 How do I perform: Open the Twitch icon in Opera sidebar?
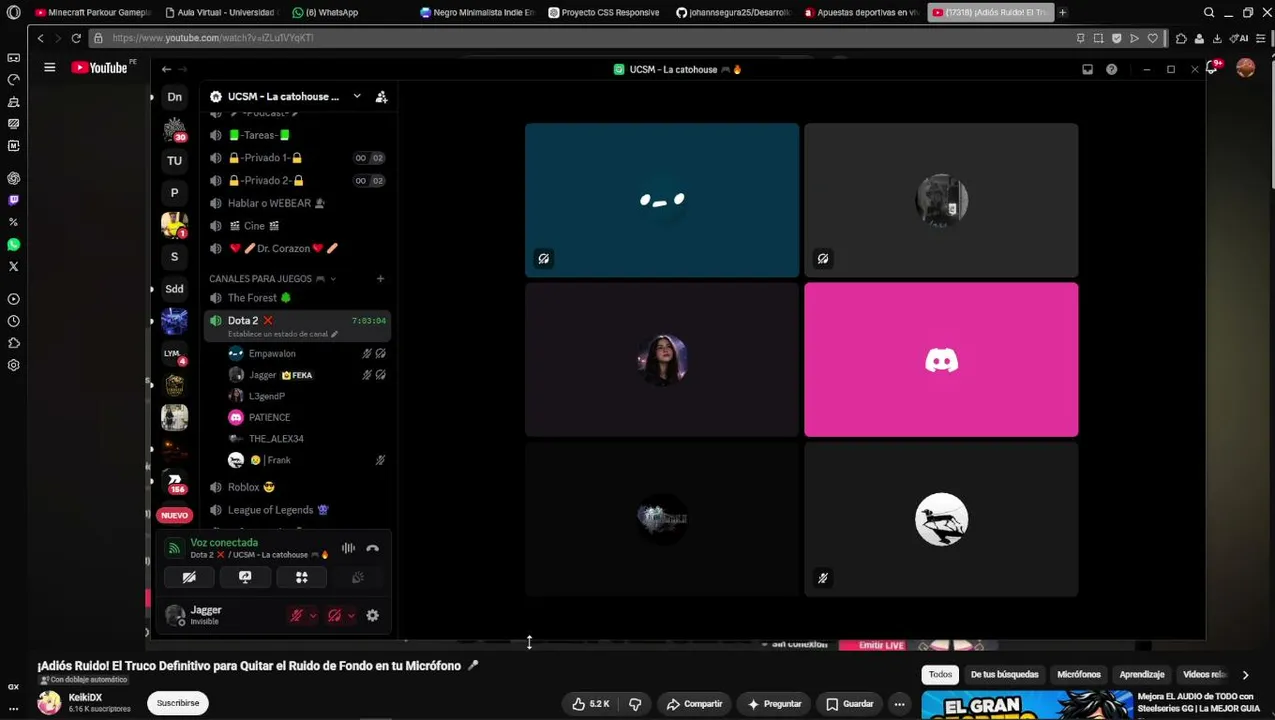pyautogui.click(x=13, y=200)
